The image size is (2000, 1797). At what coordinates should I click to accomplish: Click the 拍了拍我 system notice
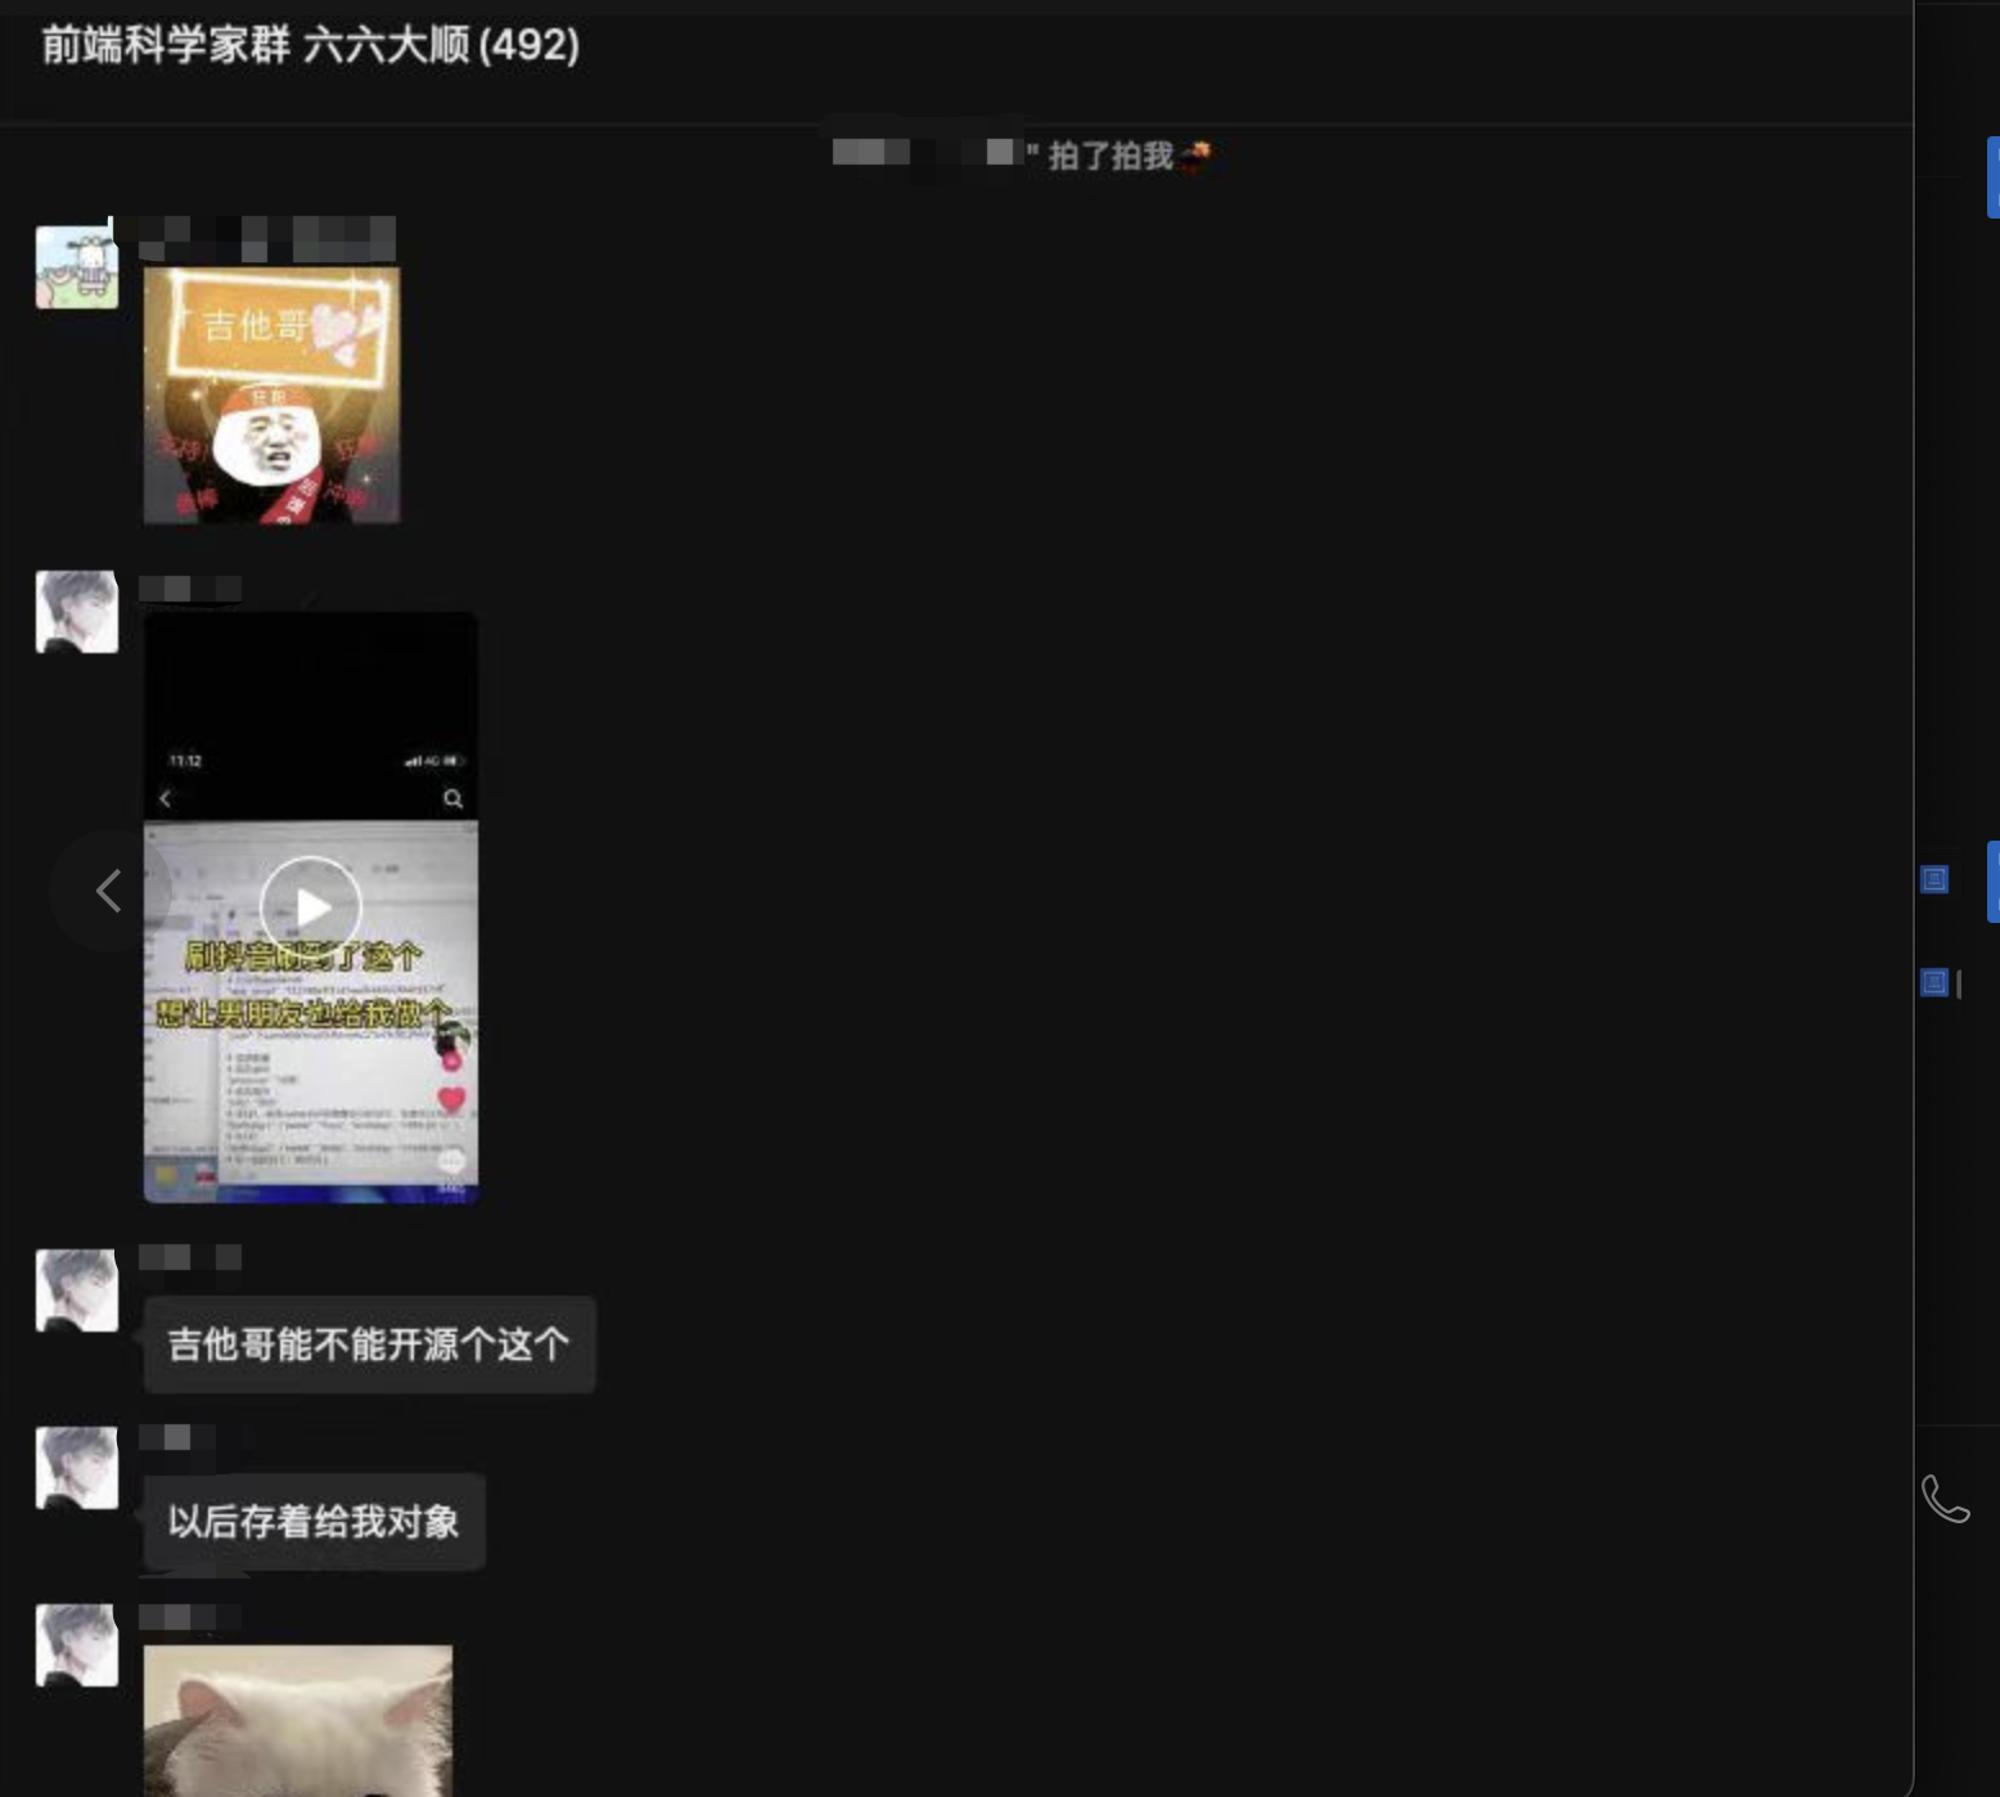(x=1022, y=154)
